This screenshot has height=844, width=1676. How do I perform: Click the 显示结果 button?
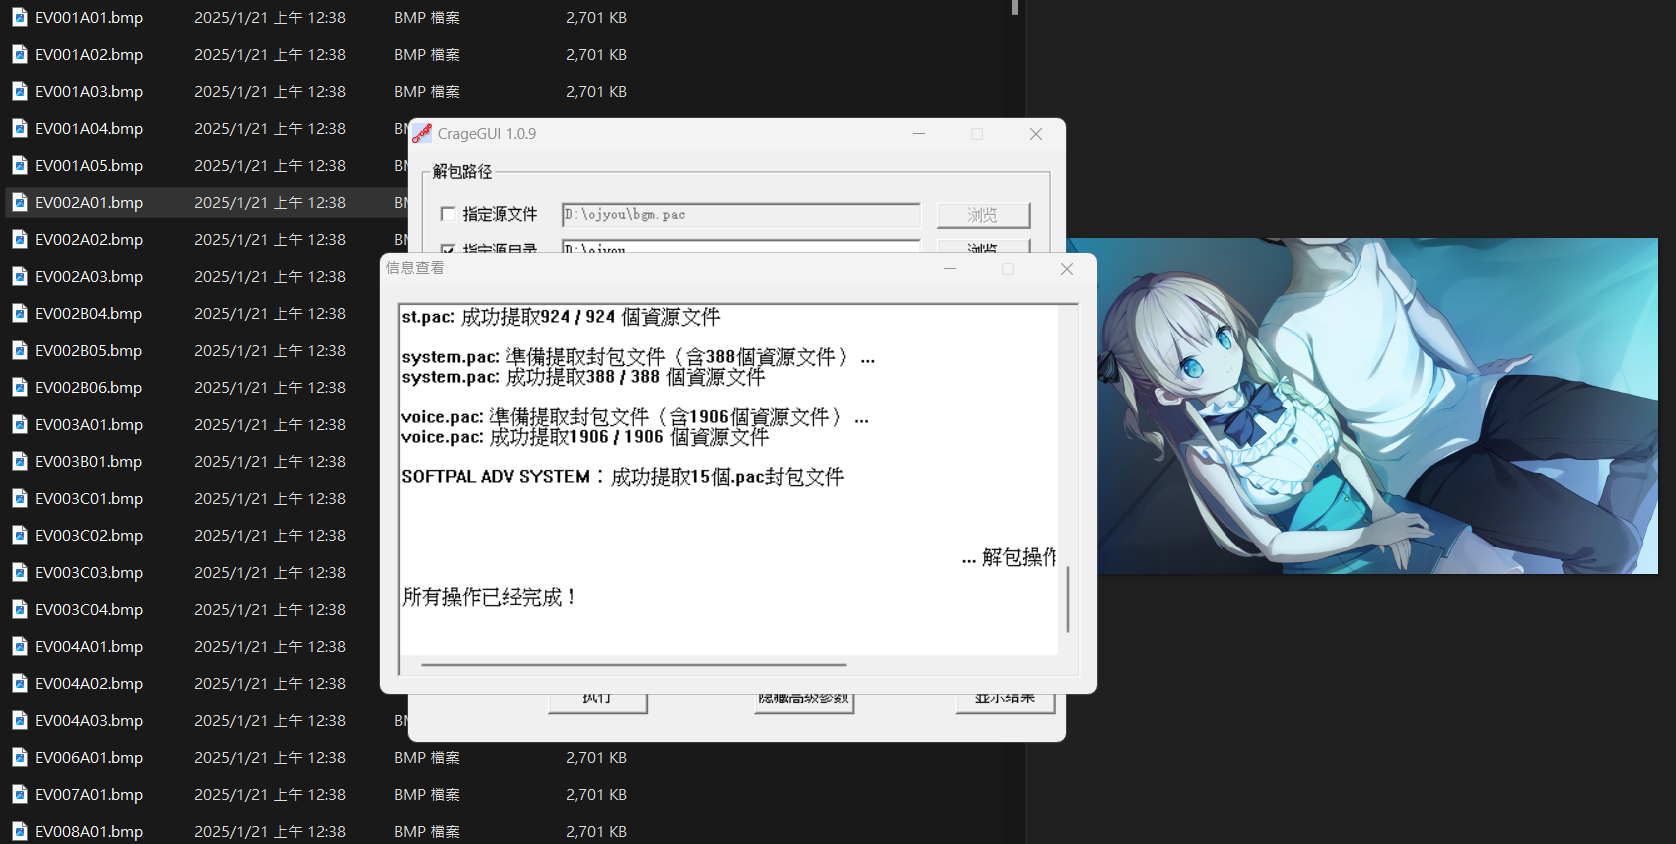point(1004,701)
